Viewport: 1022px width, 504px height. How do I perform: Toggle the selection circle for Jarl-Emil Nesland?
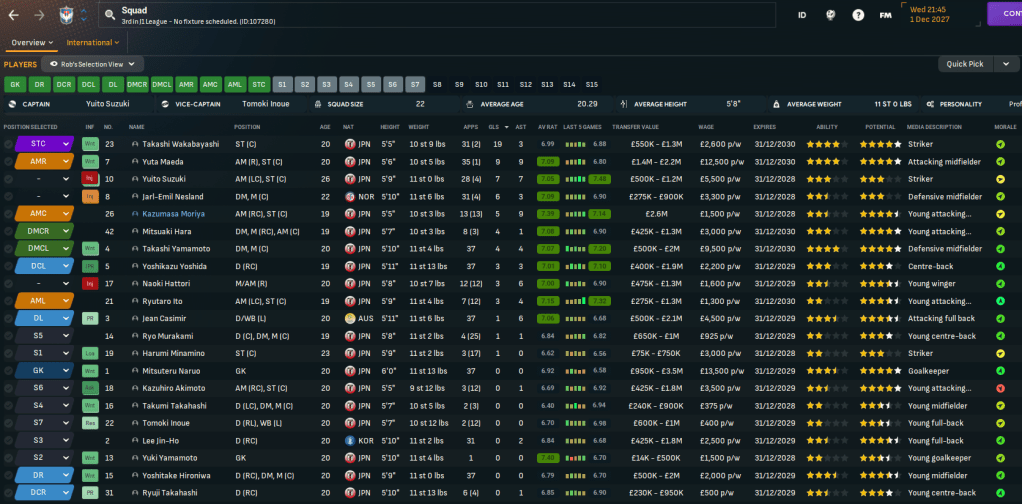click(x=9, y=196)
